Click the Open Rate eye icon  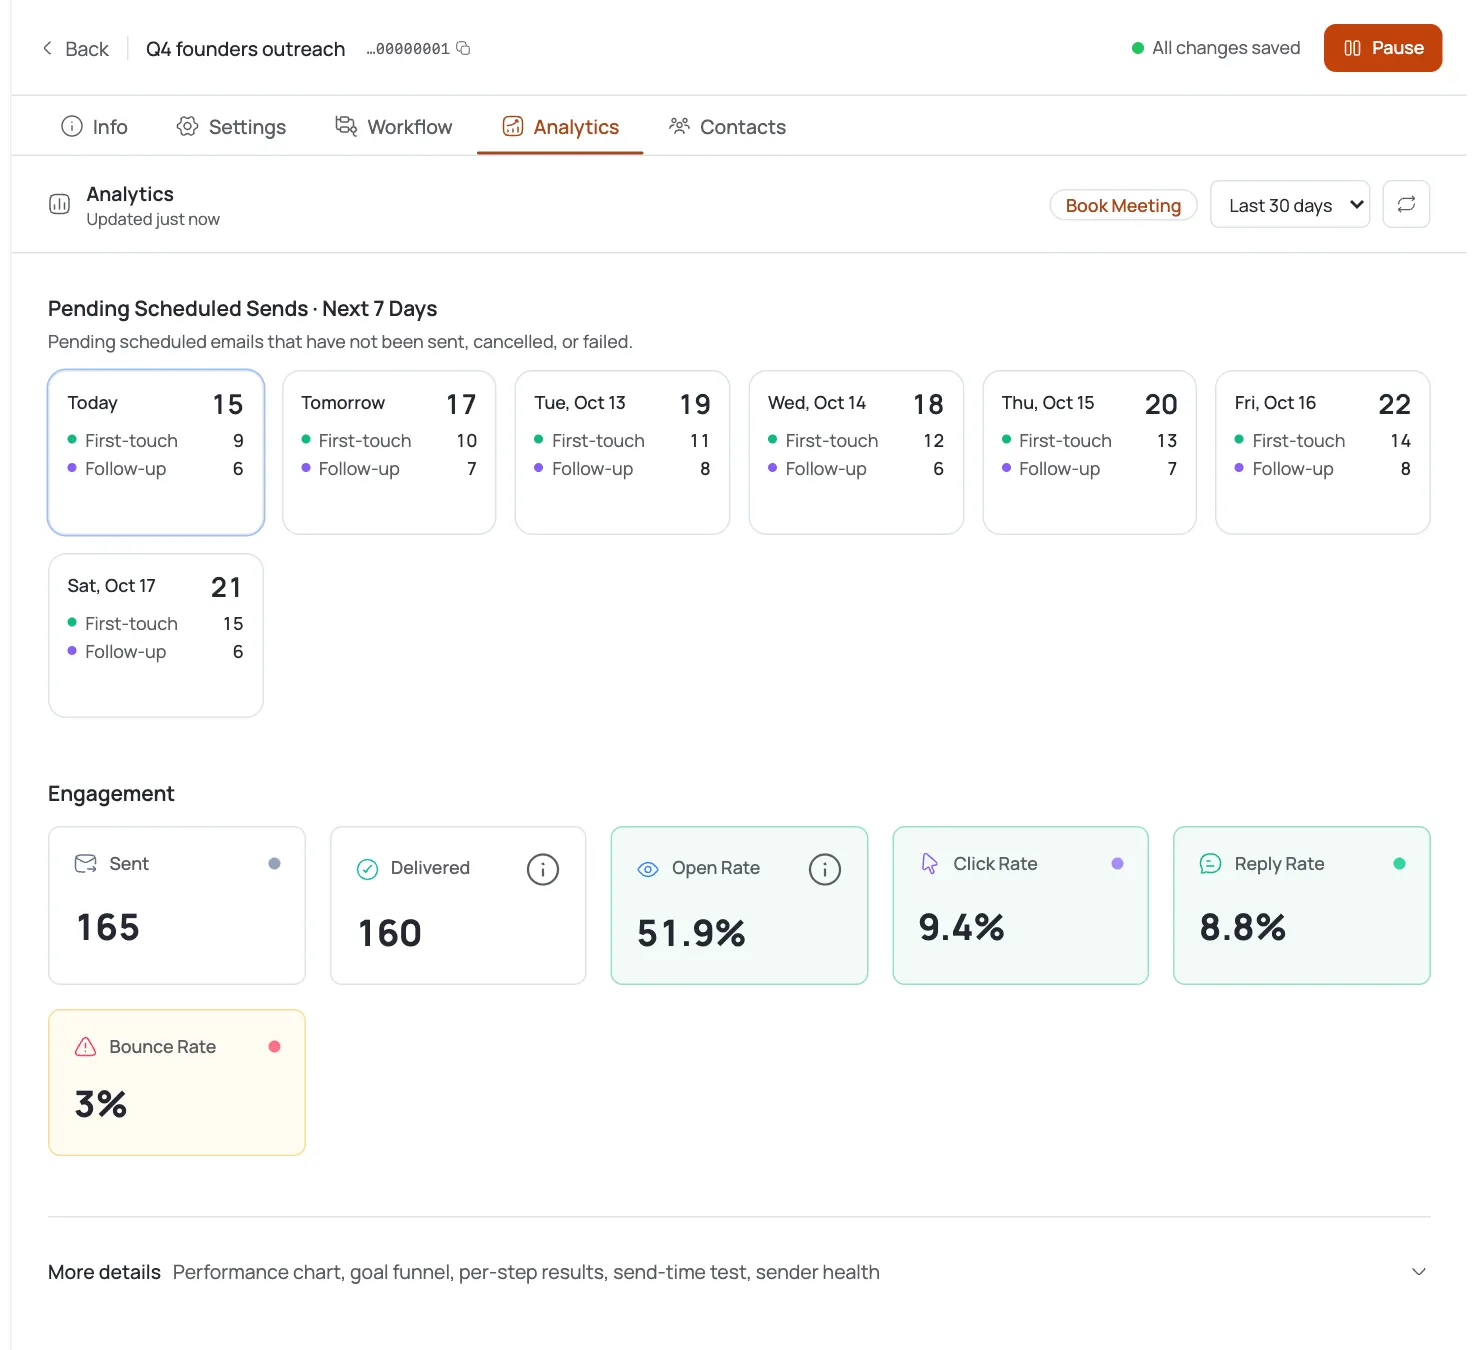point(648,869)
